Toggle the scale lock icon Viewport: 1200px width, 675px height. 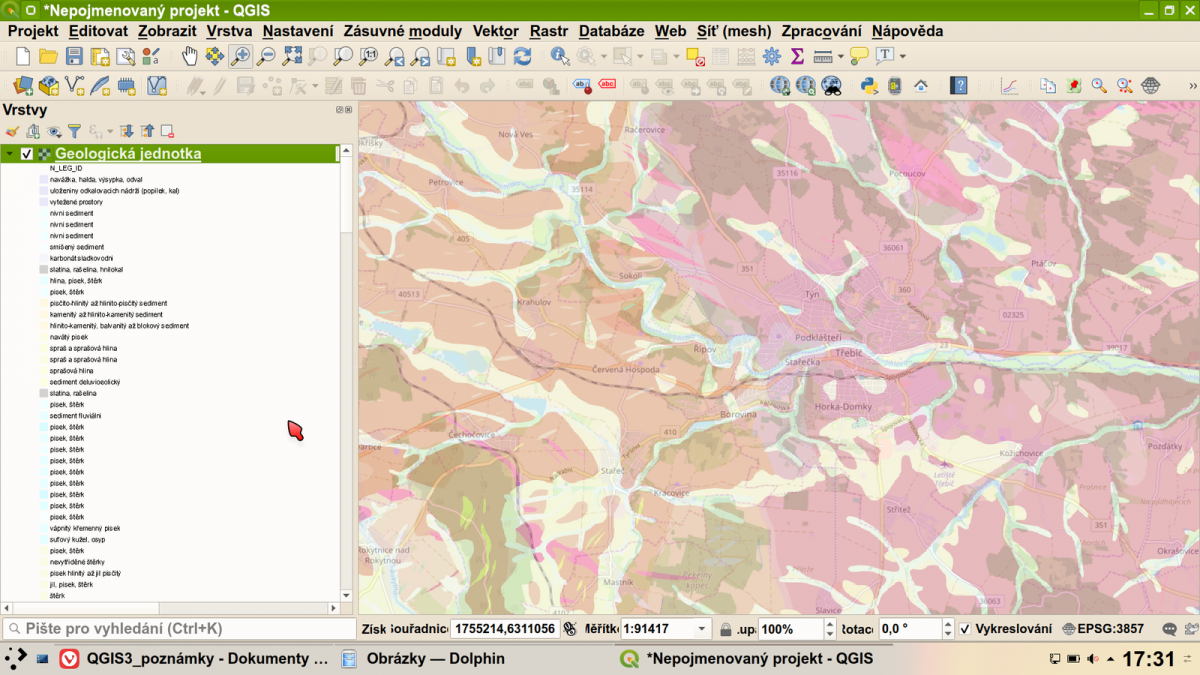pyautogui.click(x=726, y=629)
